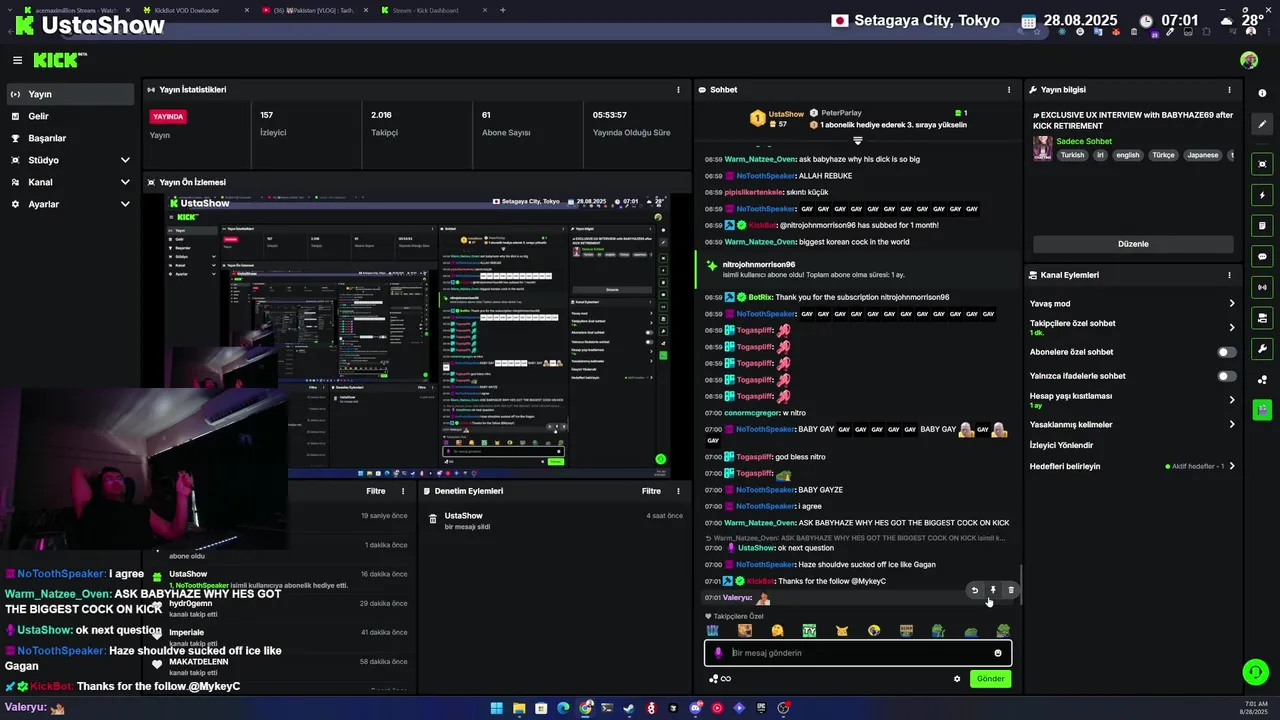Click 'bir mesajı sildi' moderation log entry
Screen dimensions: 1280x720
[x=467, y=526]
